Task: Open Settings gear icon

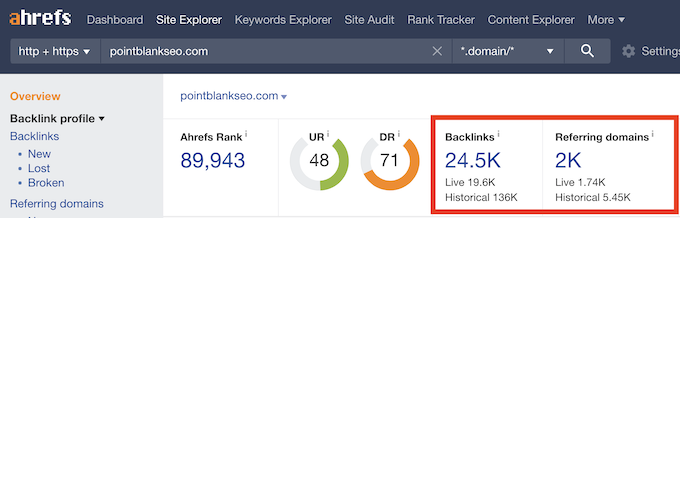Action: tap(628, 51)
